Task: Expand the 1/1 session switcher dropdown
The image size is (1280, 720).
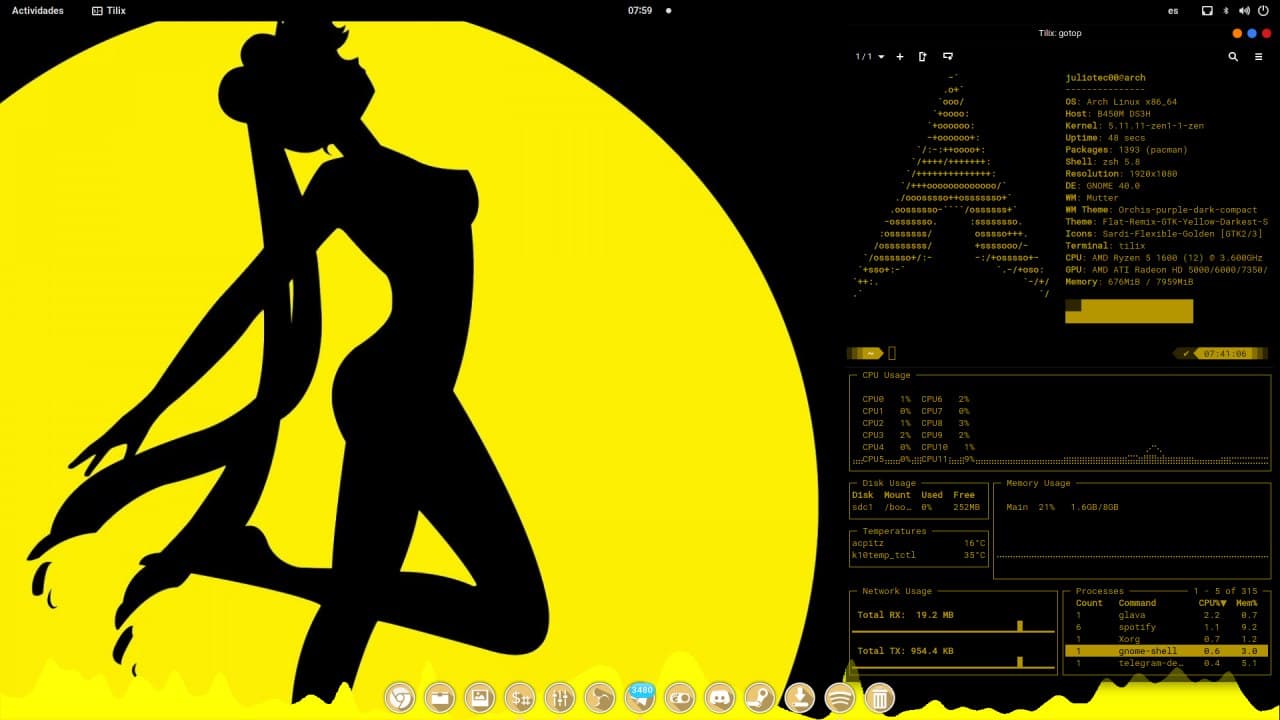Action: (869, 57)
